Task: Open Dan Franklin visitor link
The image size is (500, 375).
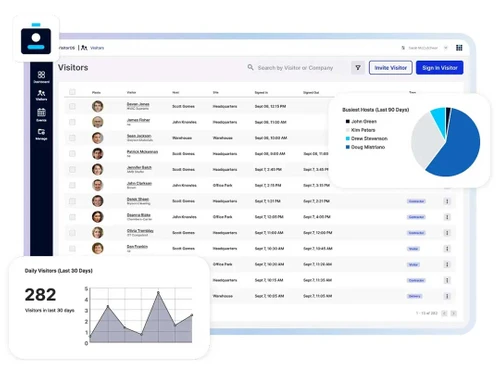Action: 137,247
